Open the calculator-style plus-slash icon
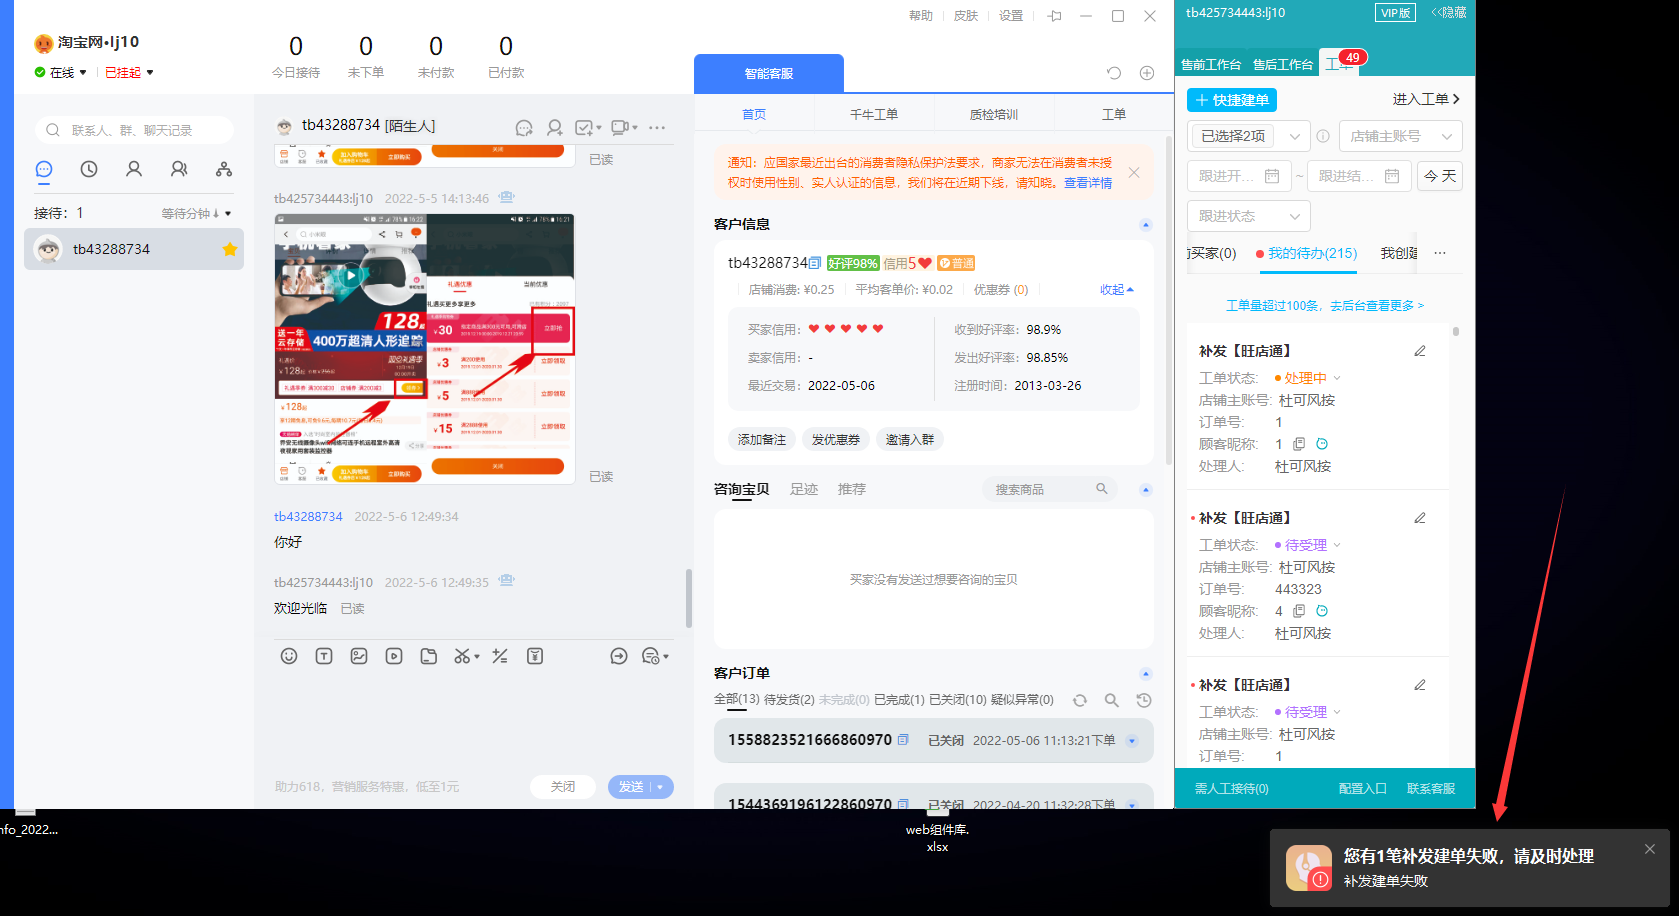The width and height of the screenshot is (1679, 916). click(x=500, y=656)
